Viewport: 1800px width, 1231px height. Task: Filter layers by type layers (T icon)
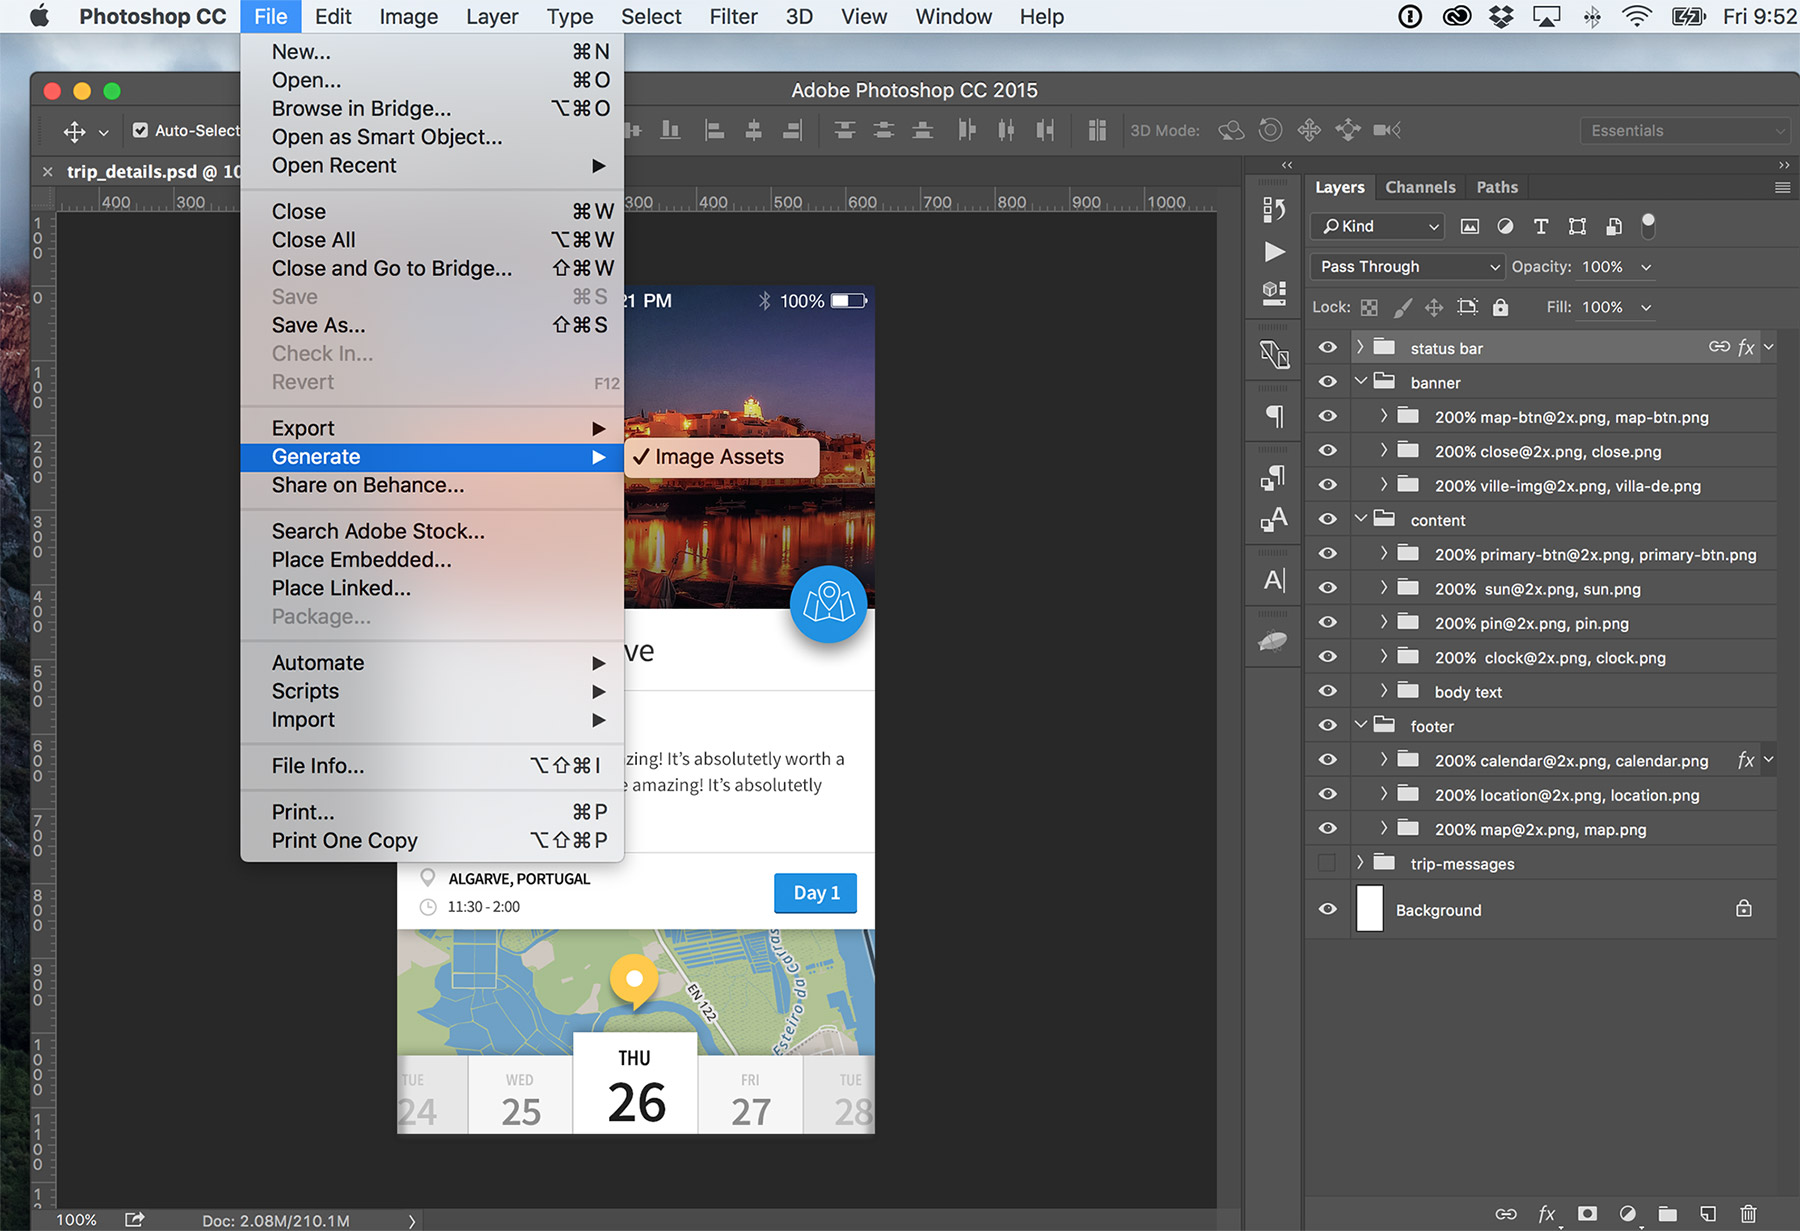click(x=1541, y=226)
